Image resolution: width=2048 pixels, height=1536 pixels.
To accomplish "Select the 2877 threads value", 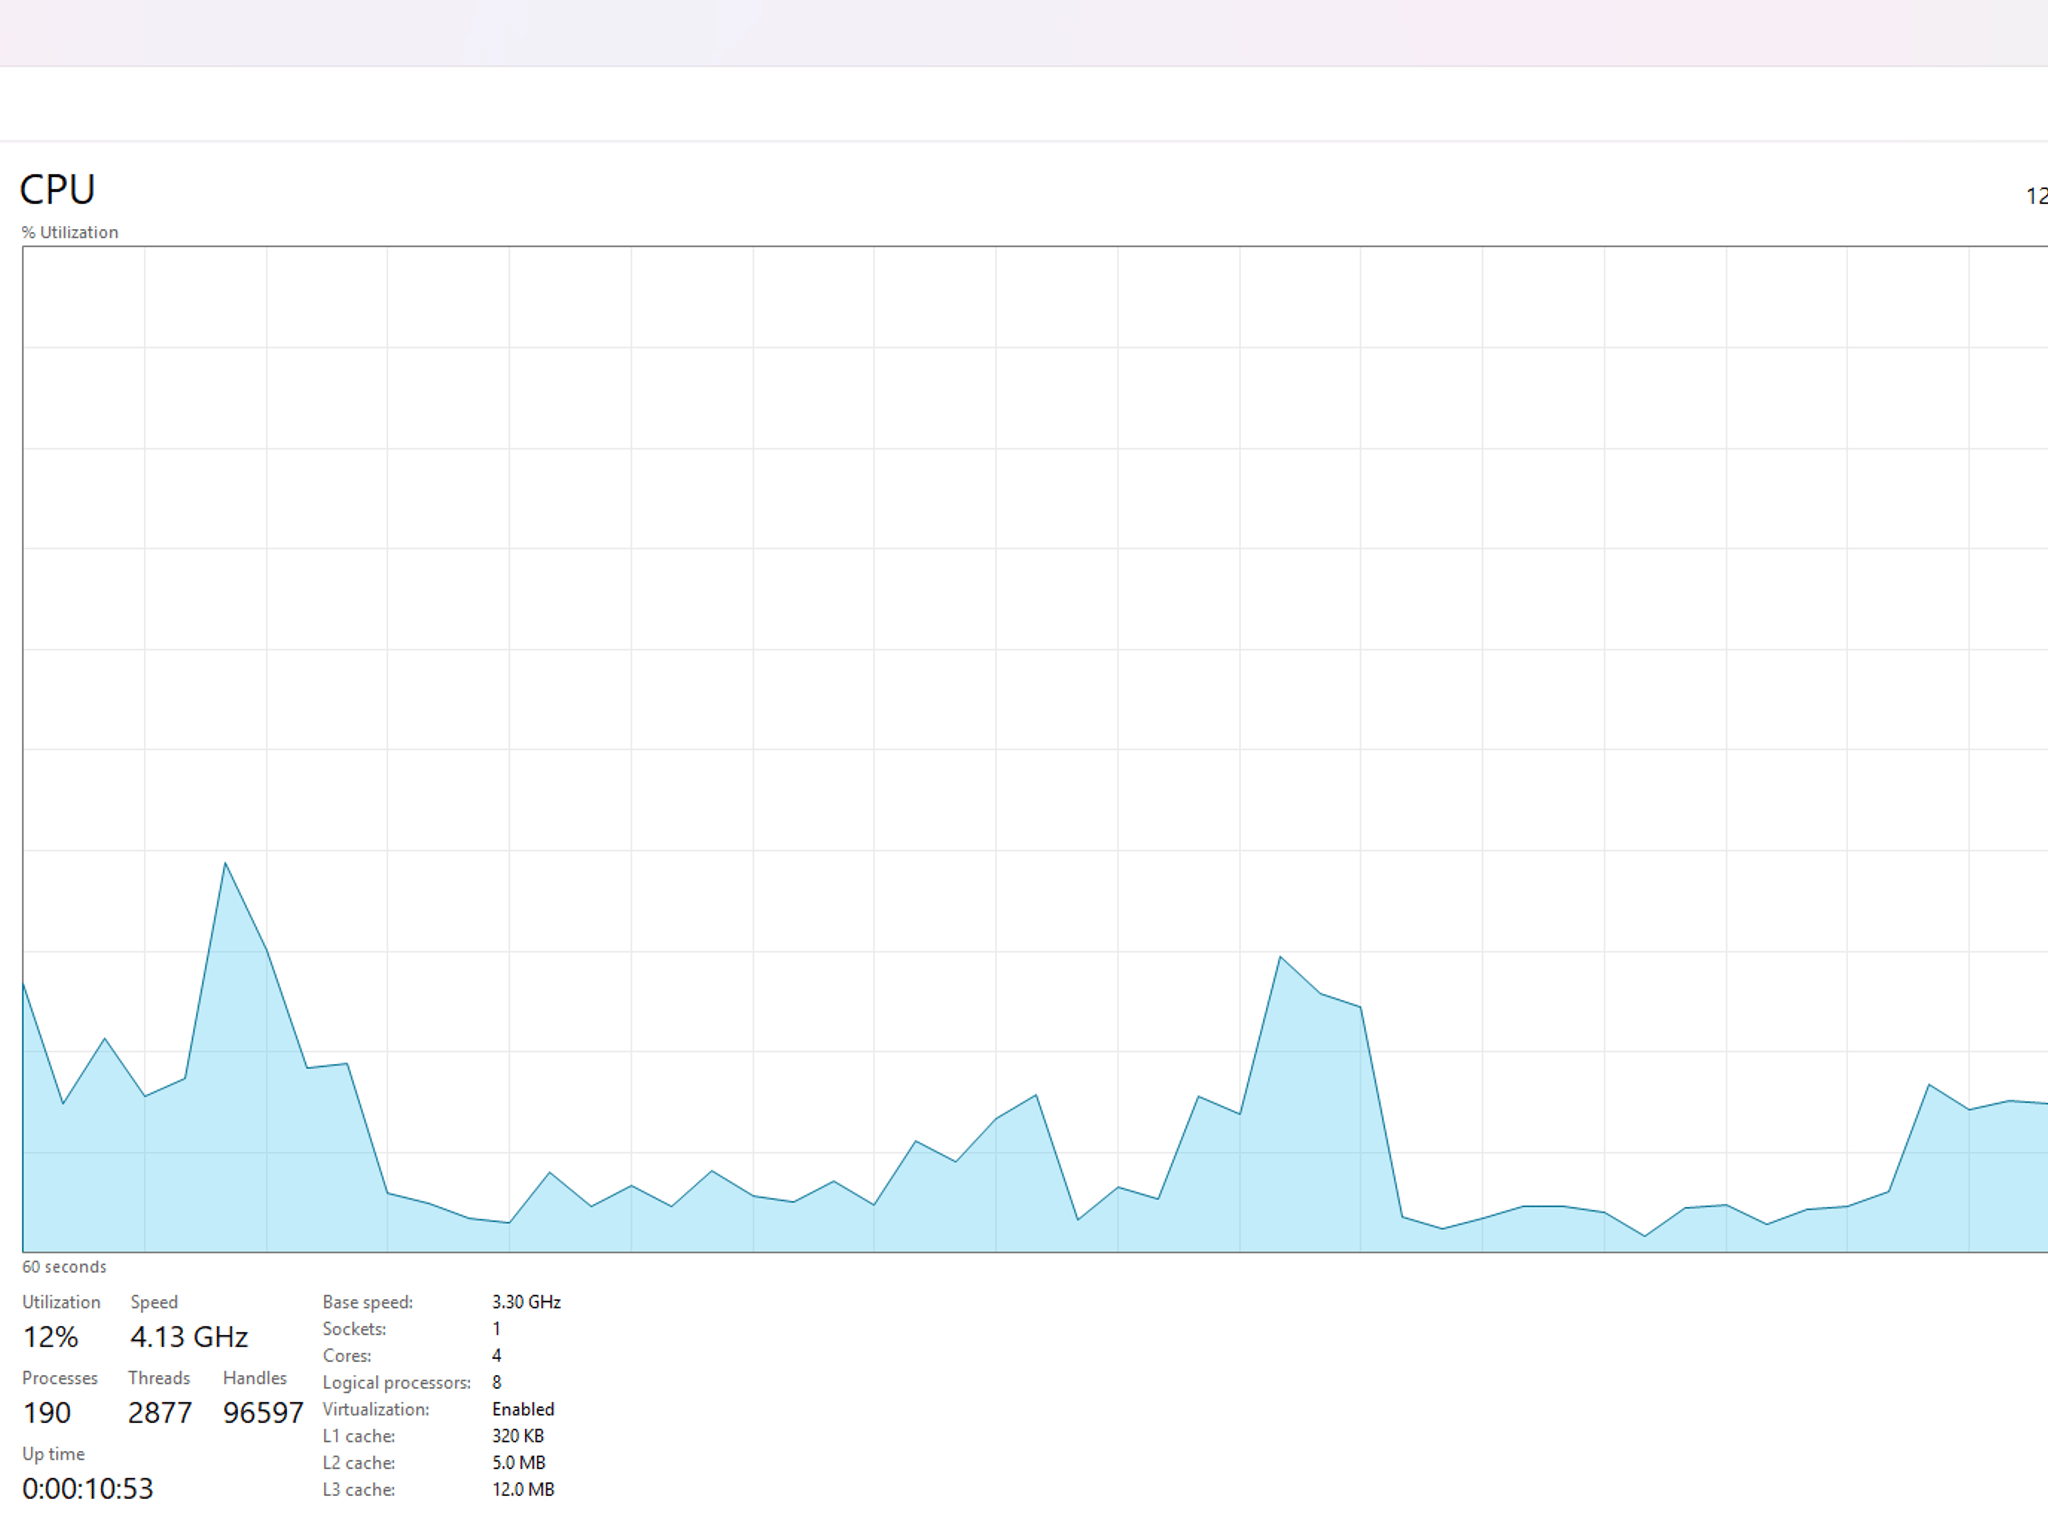I will pos(160,1413).
